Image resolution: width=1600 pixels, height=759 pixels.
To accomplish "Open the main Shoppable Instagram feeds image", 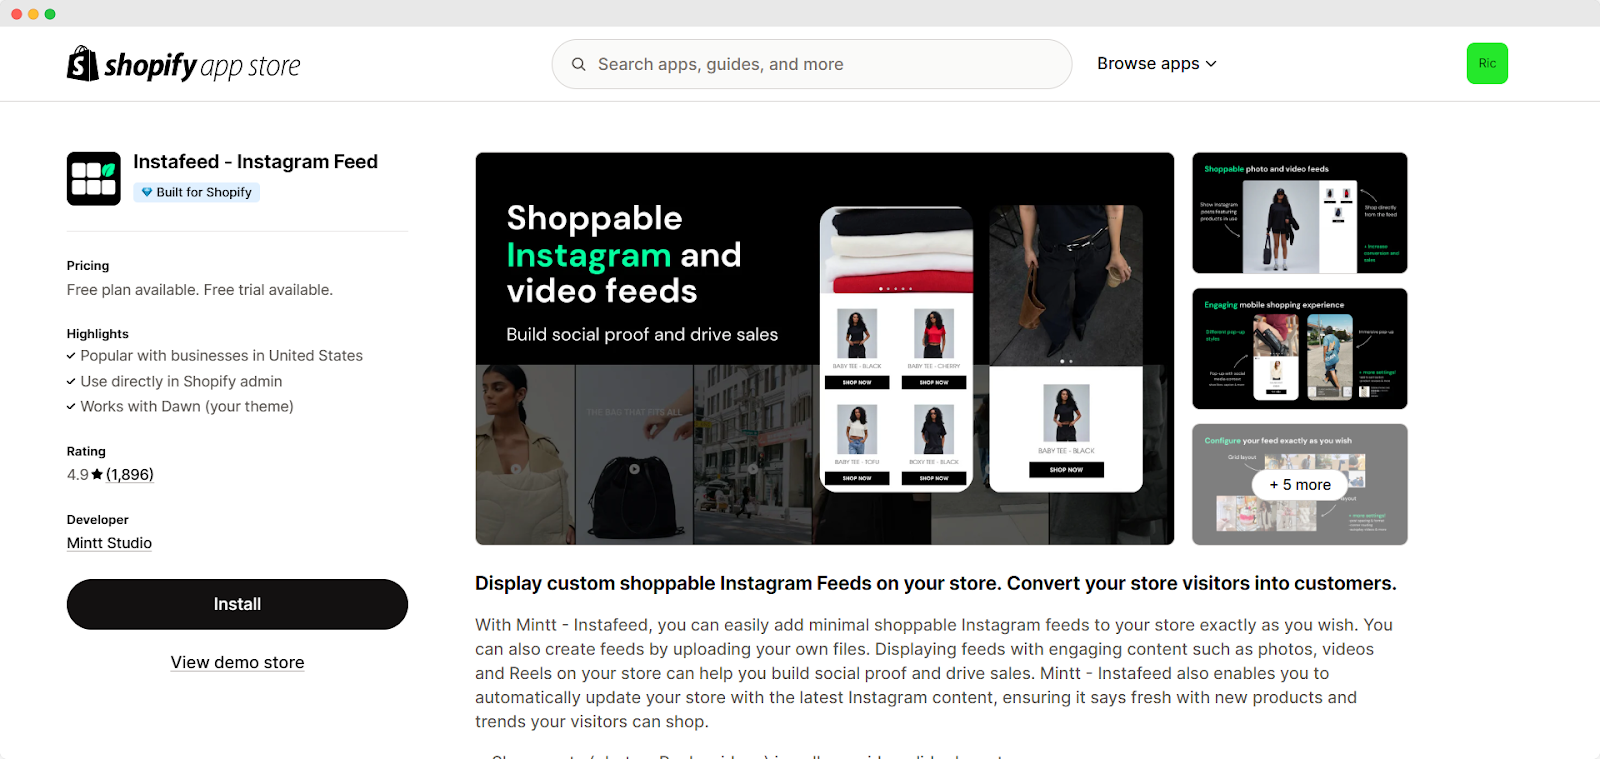I will coord(825,349).
